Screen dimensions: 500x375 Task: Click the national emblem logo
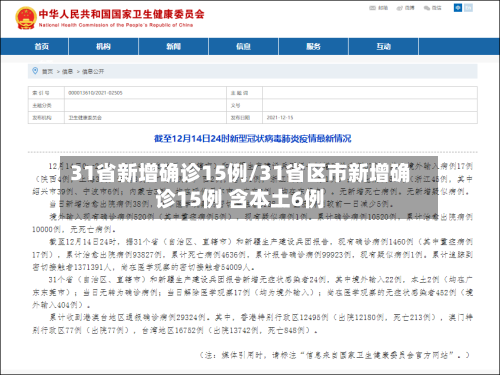coord(26,18)
